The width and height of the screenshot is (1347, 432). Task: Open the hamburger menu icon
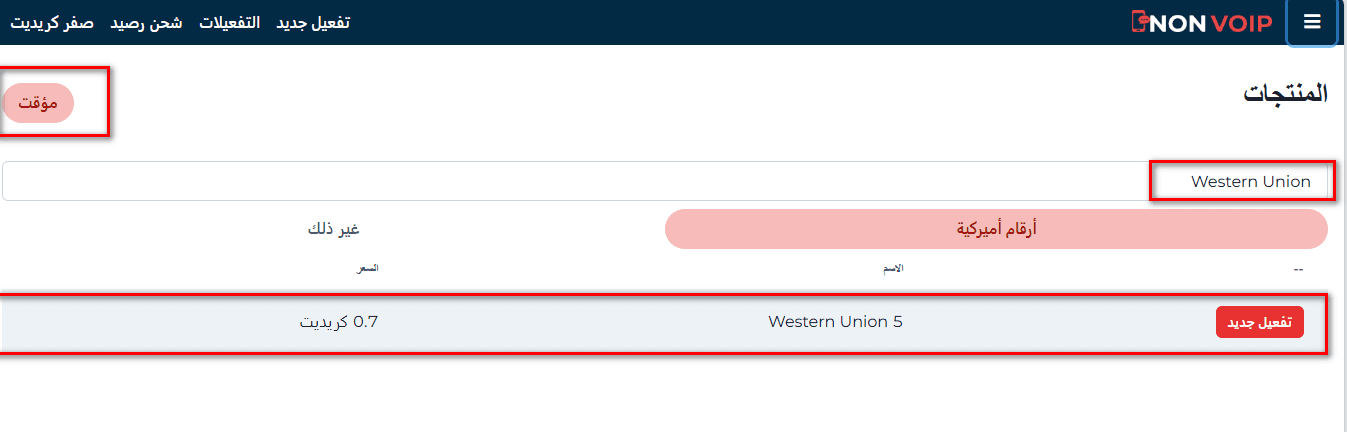coord(1312,22)
